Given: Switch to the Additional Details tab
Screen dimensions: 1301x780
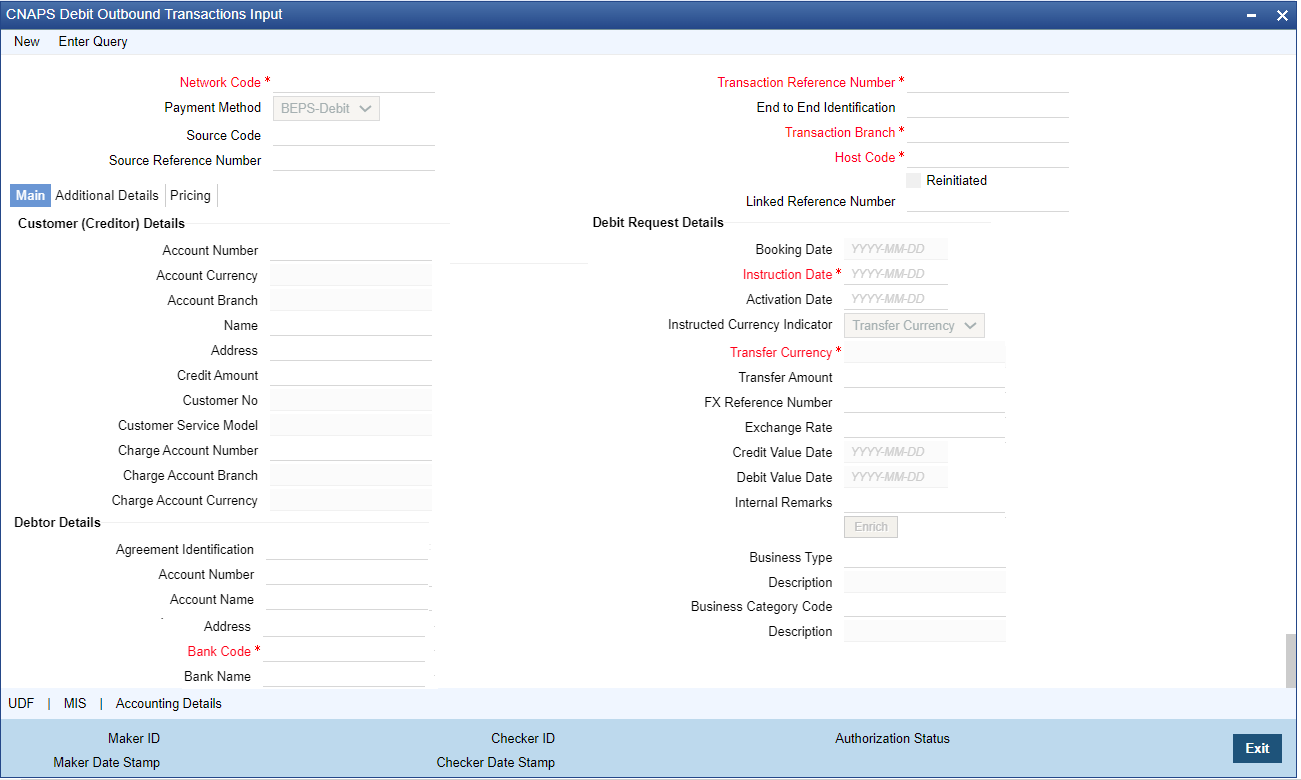Looking at the screenshot, I should click(107, 195).
